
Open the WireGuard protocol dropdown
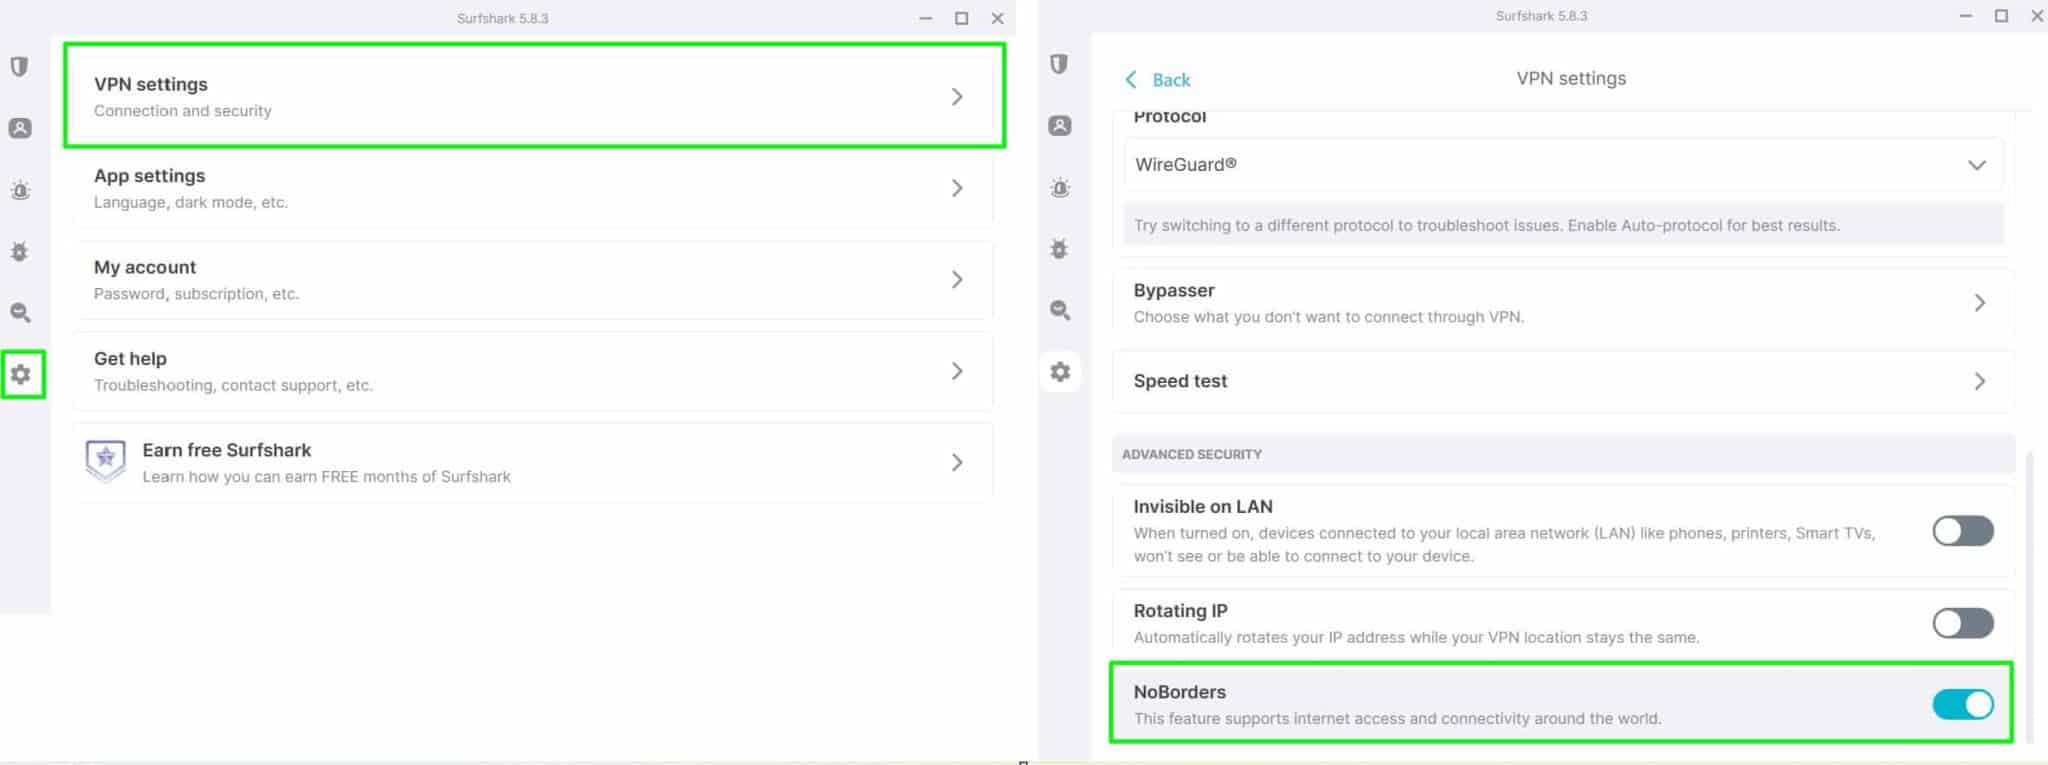[1563, 165]
